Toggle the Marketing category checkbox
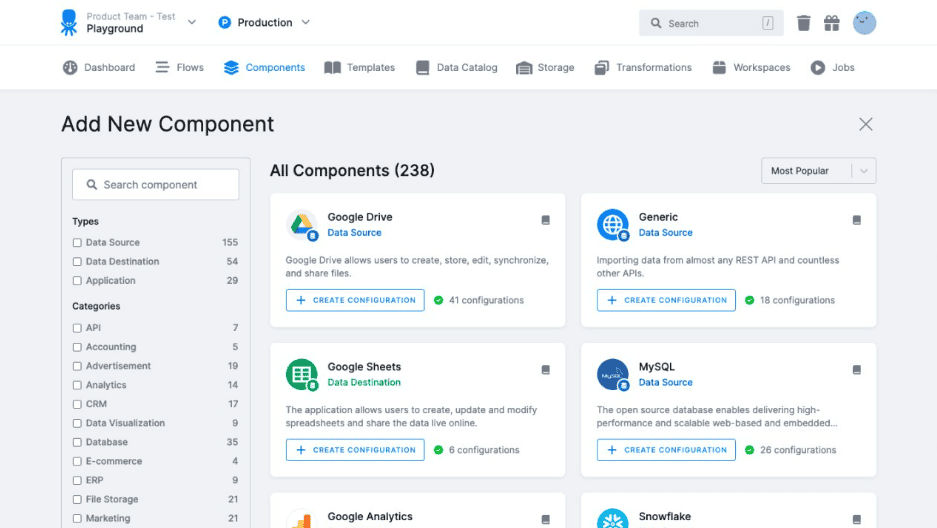 coord(77,518)
